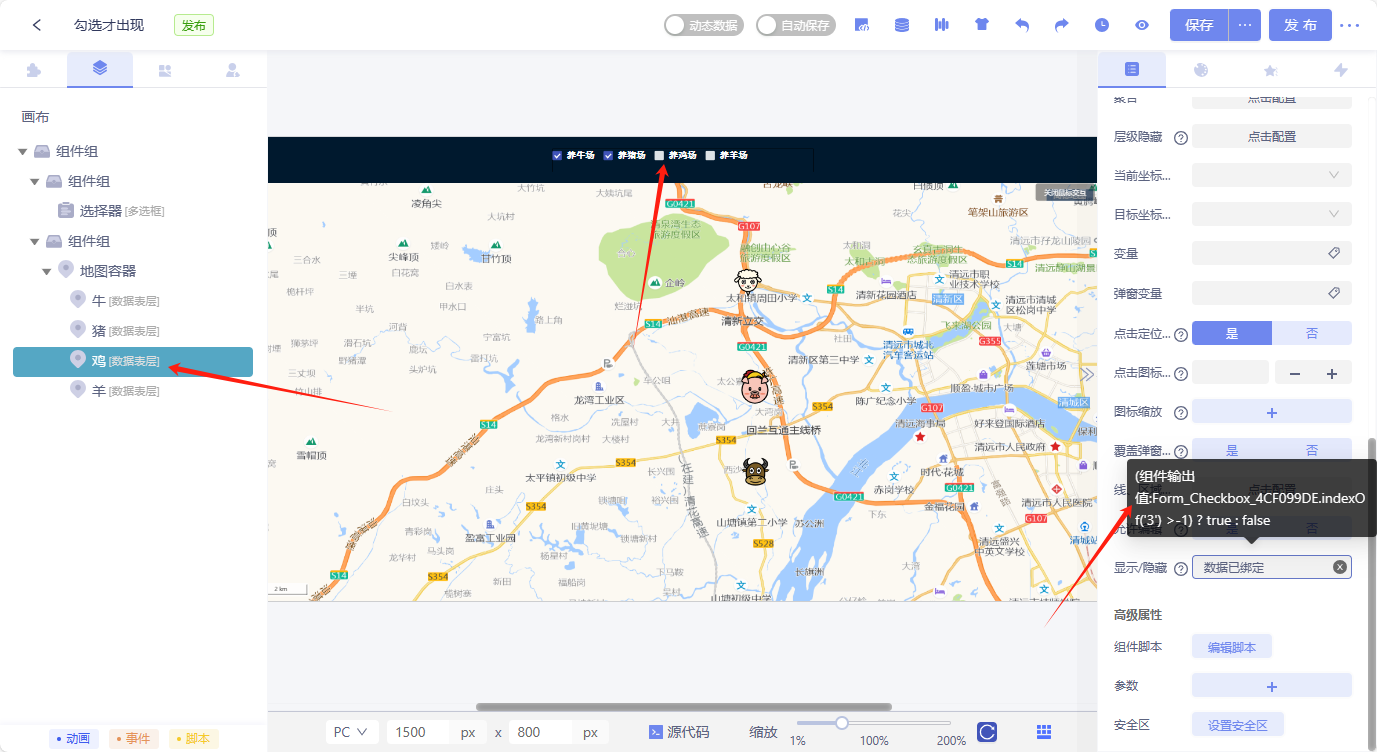Decrease 点击图标 value with minus stepper

(x=1295, y=373)
